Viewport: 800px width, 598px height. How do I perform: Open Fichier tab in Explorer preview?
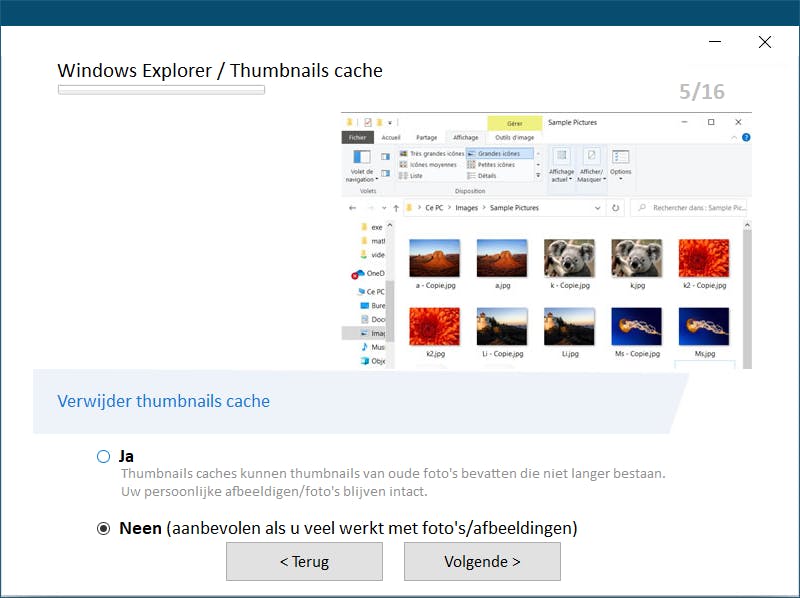[358, 137]
